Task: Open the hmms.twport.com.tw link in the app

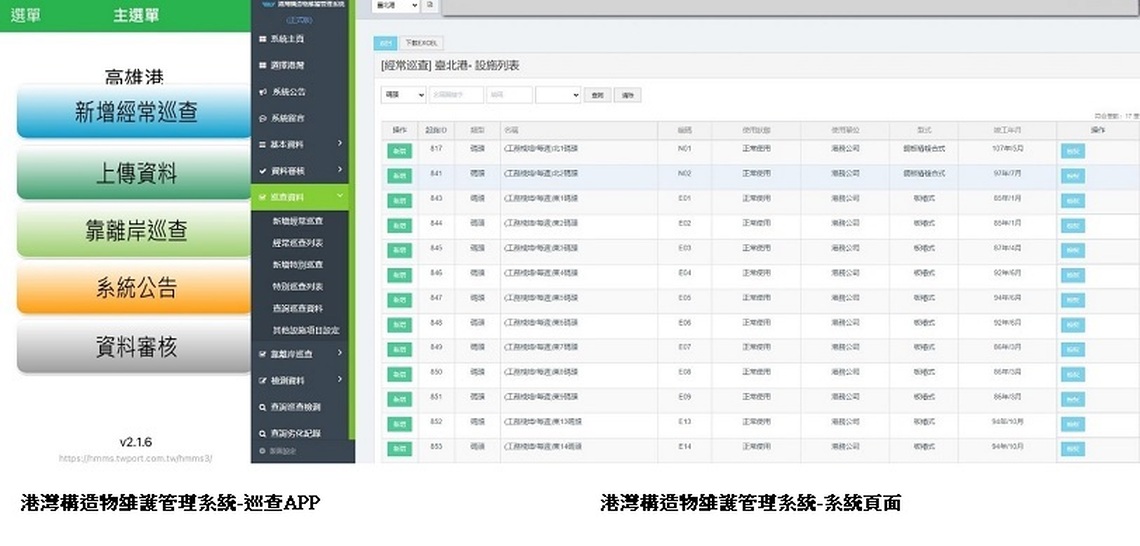Action: tap(135, 459)
